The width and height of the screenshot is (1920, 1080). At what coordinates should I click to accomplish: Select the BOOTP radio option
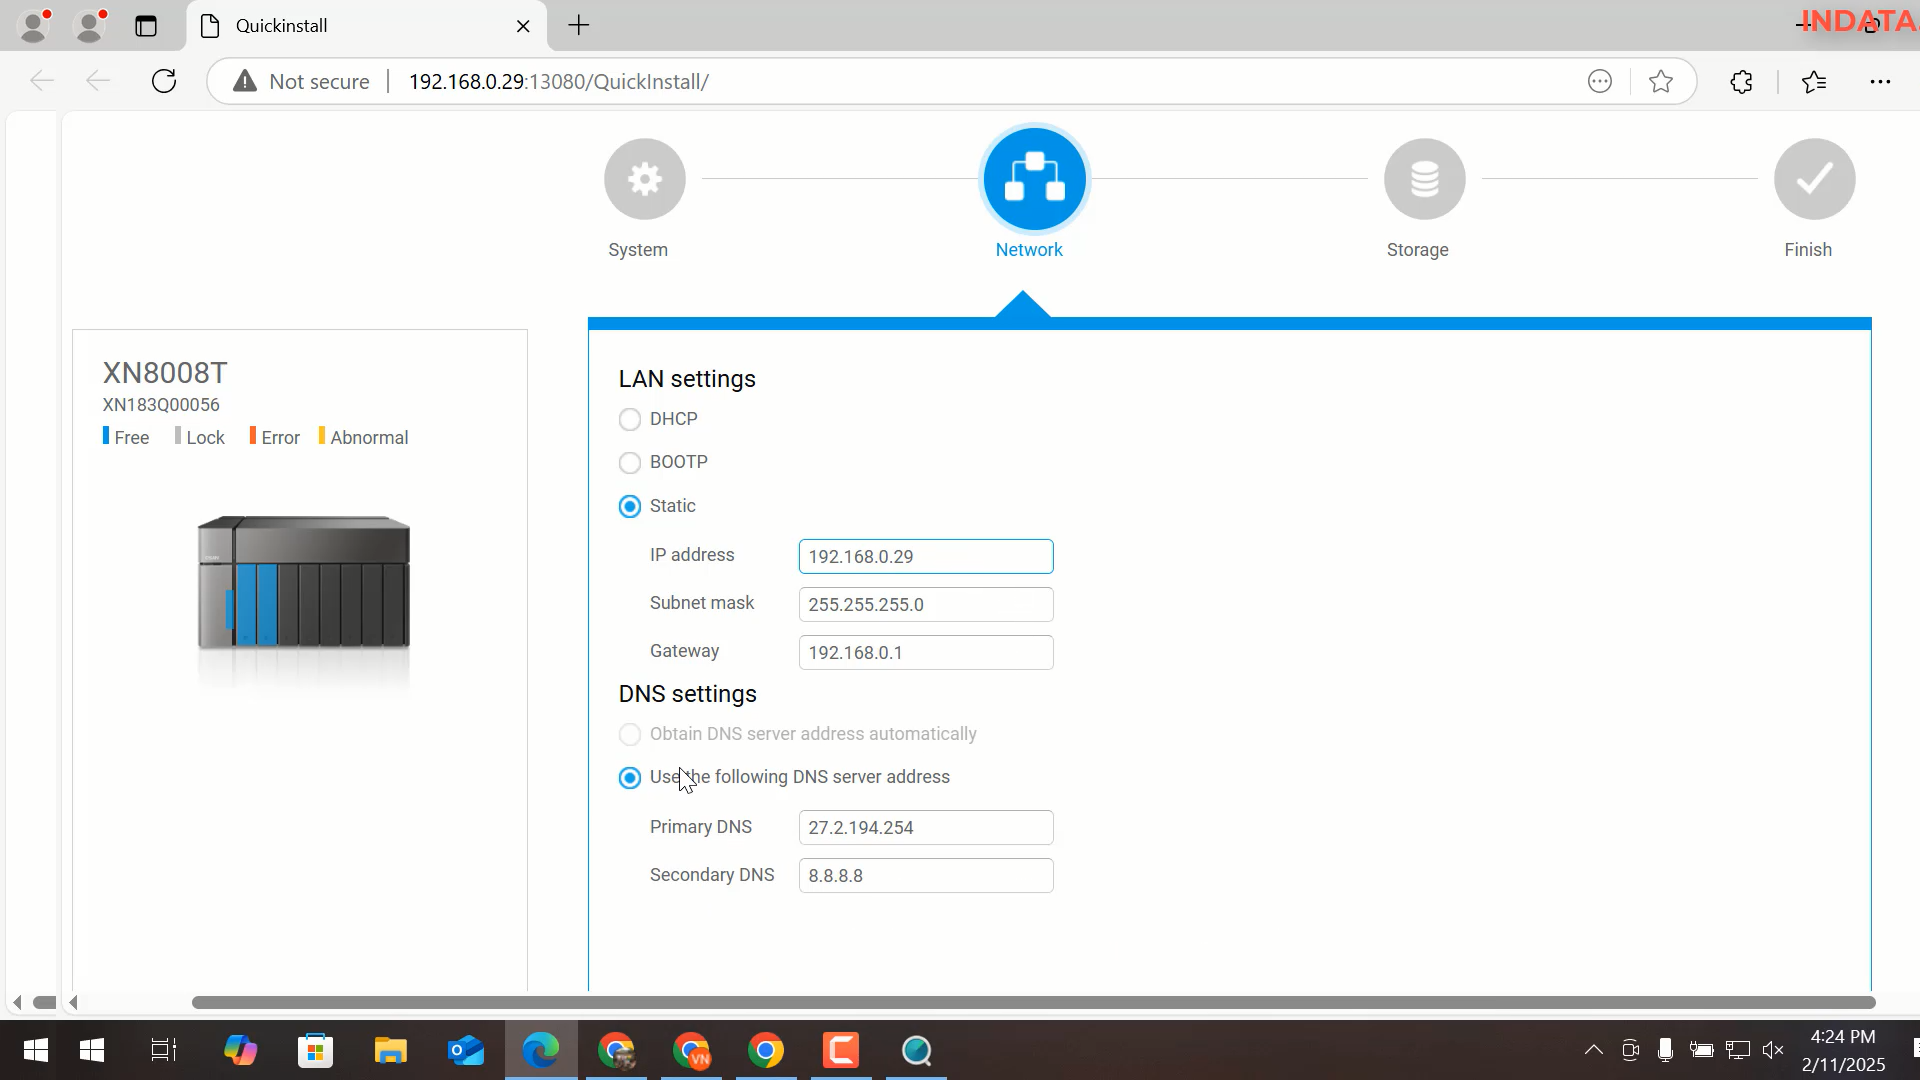point(630,463)
